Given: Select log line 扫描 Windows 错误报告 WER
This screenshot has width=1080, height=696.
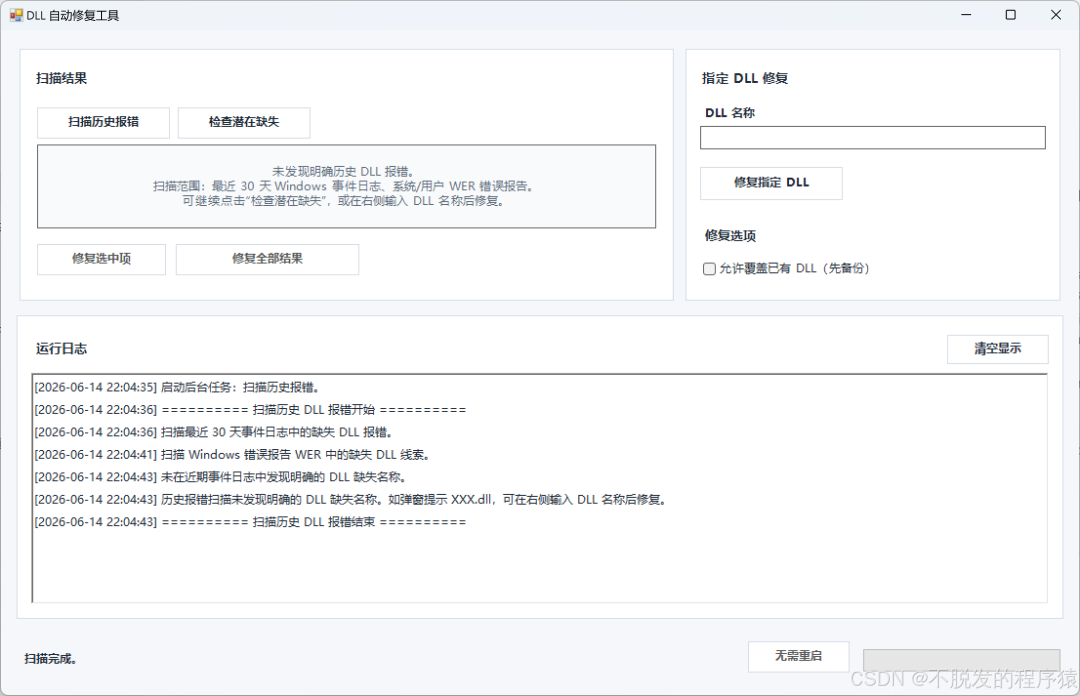Looking at the screenshot, I should [x=233, y=455].
